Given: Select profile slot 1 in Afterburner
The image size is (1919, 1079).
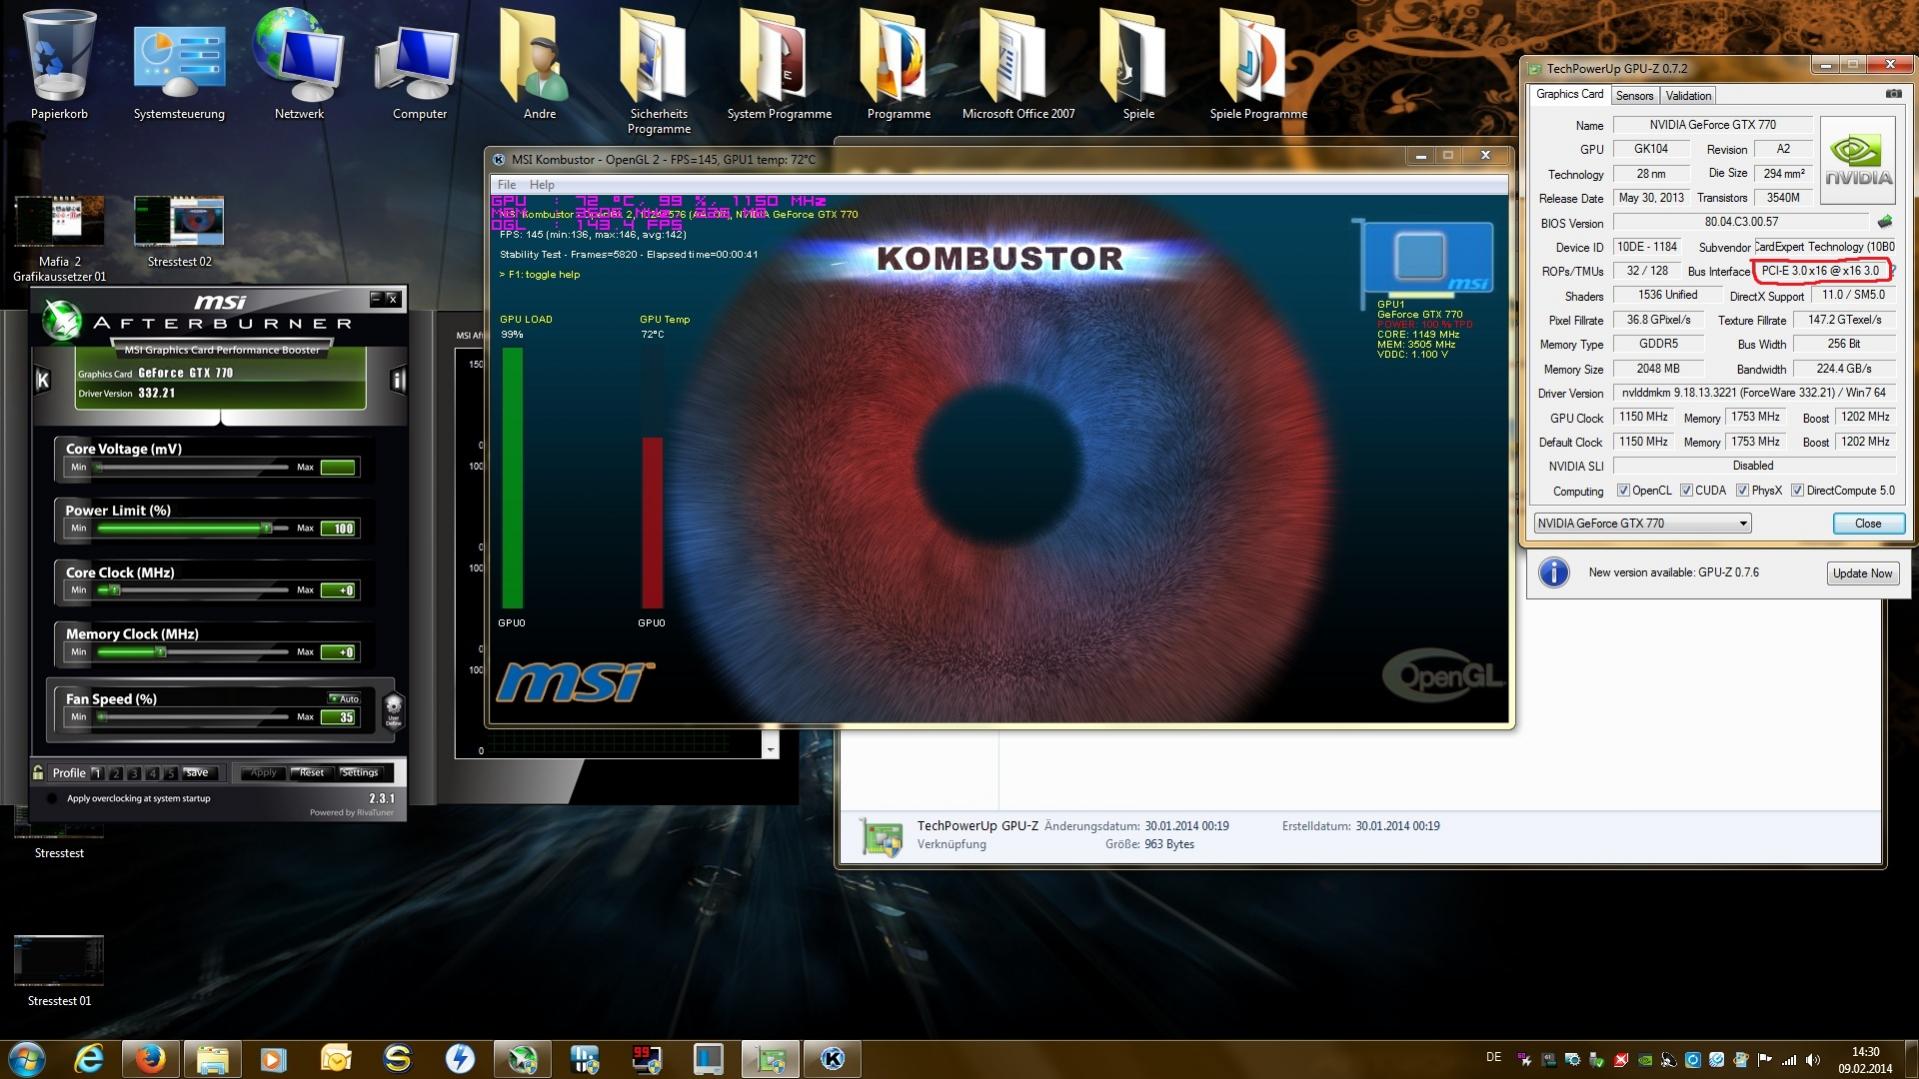Looking at the screenshot, I should pyautogui.click(x=97, y=773).
